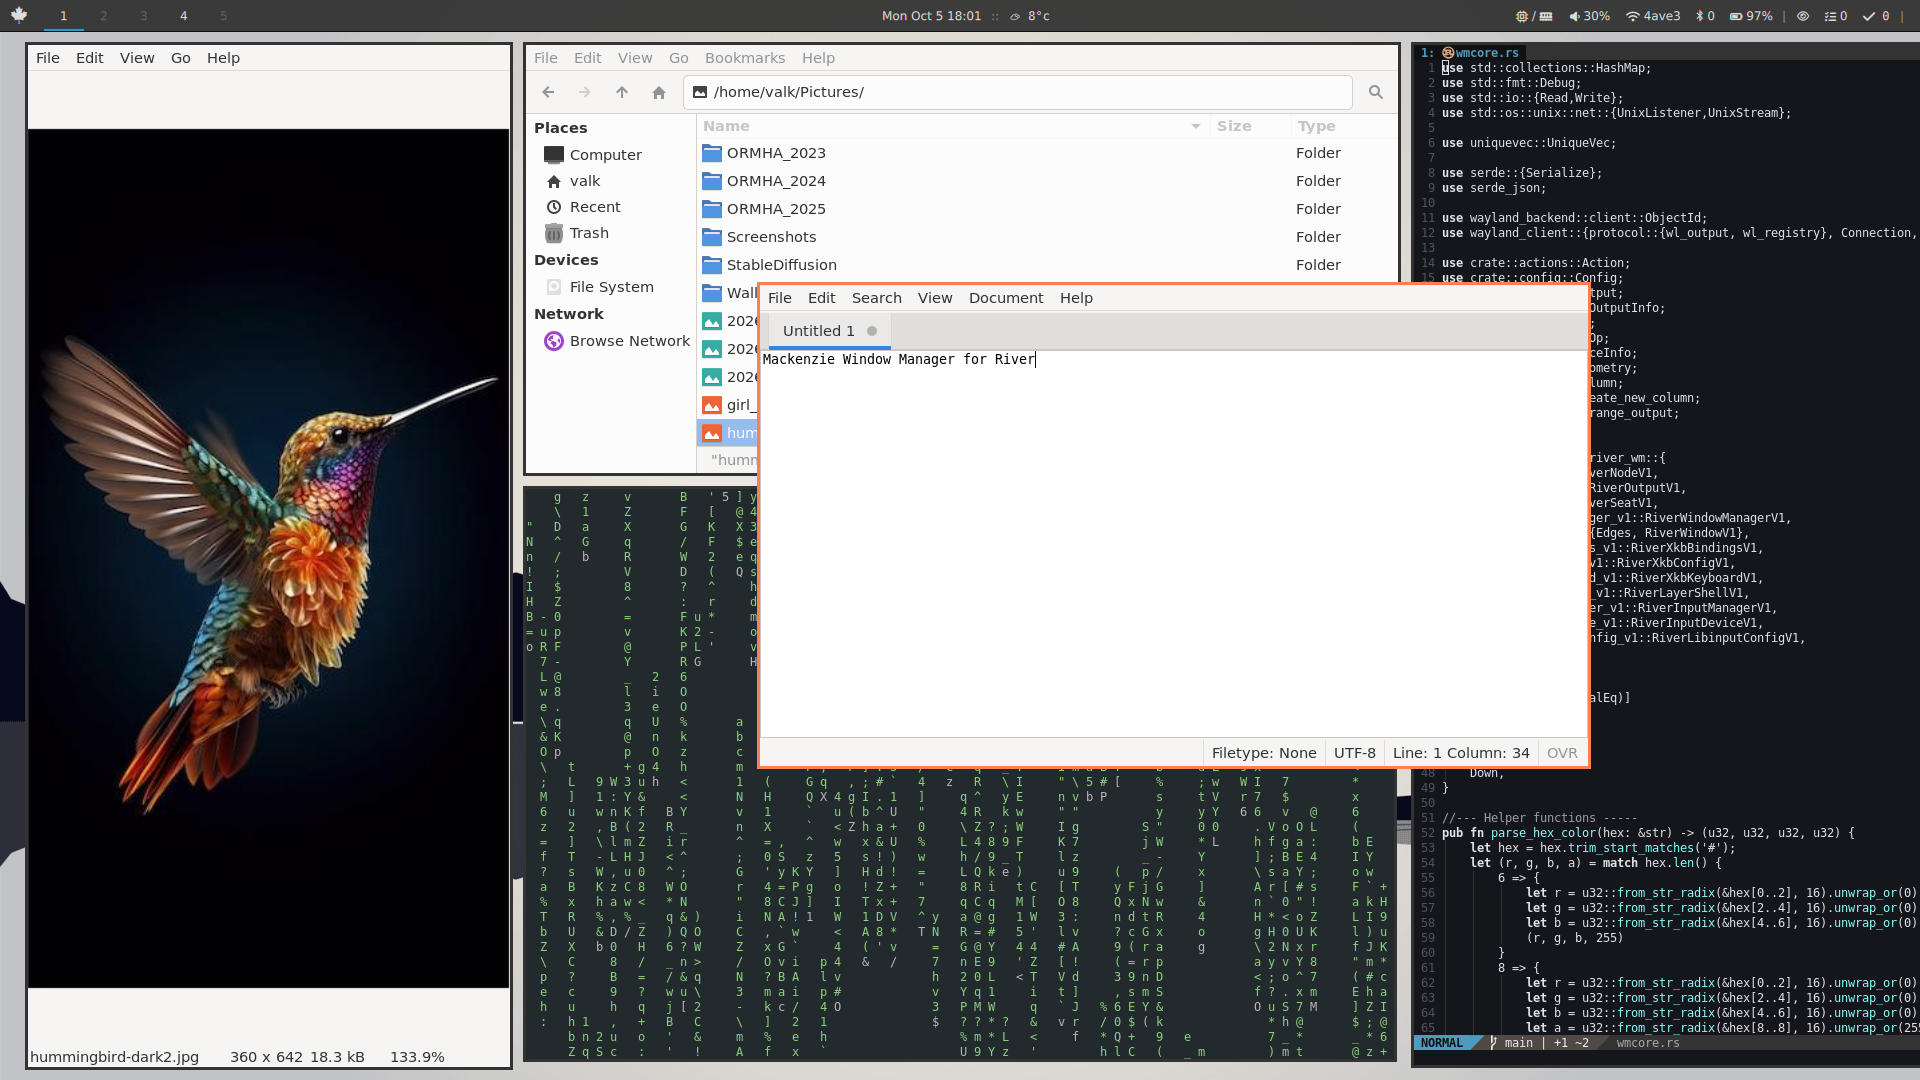Click Browse Network under Network
The height and width of the screenshot is (1080, 1920).
tap(617, 341)
